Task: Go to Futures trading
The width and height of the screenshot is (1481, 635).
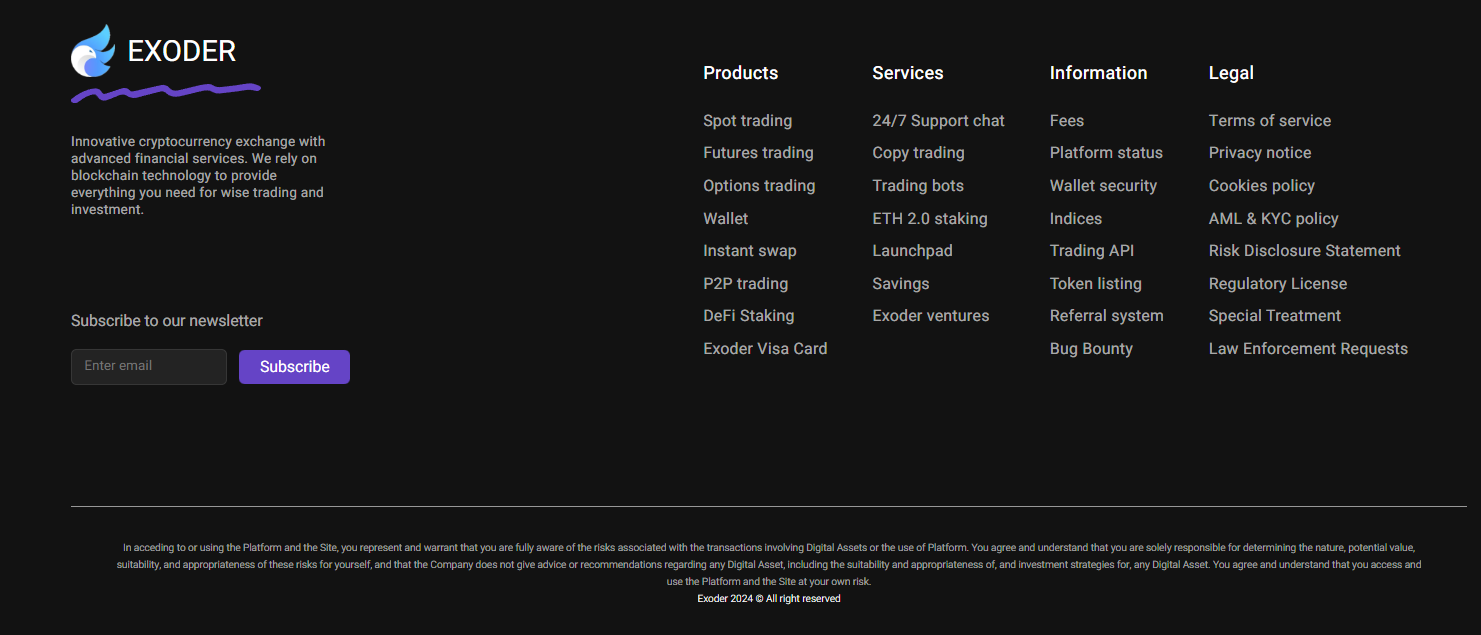Action: [x=758, y=153]
